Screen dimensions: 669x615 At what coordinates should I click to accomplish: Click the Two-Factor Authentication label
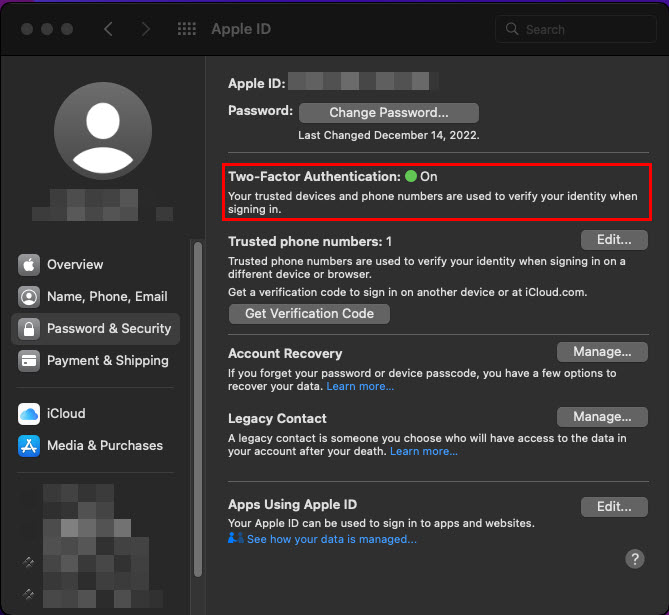click(314, 176)
